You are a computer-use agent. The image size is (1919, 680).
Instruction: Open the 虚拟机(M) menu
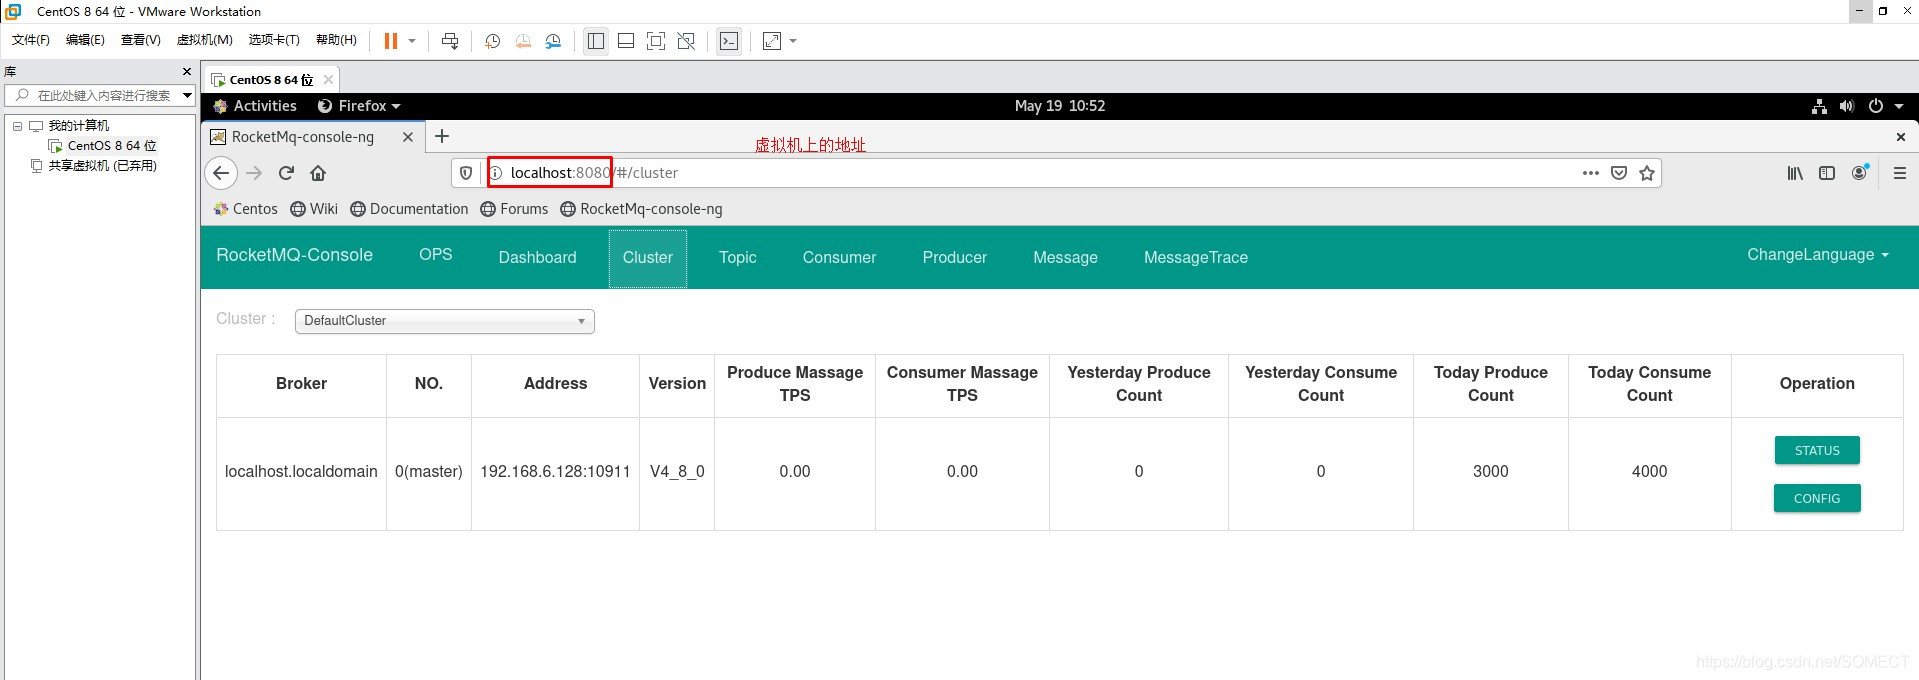[204, 40]
